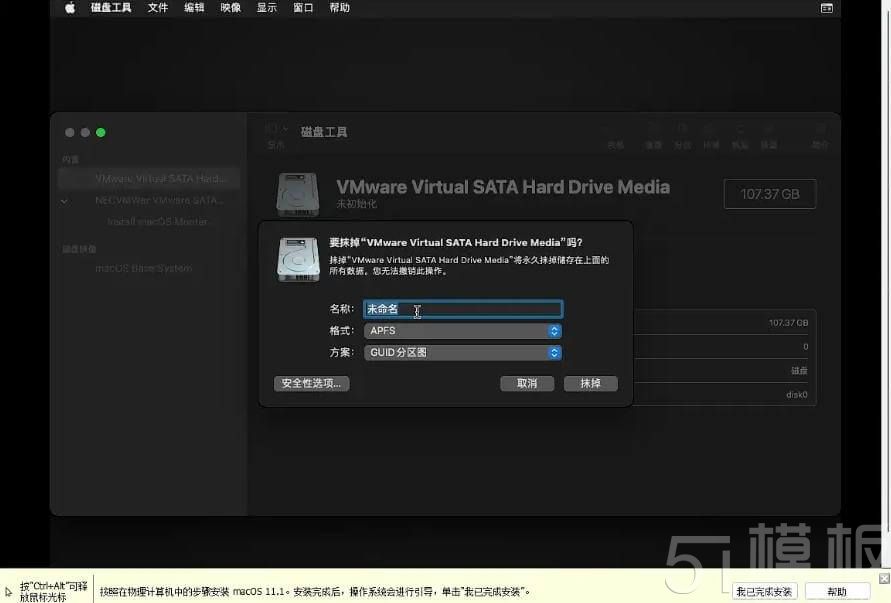Viewport: 891px width, 603px height.
Task: Cancel the erase dialog with 取消
Action: pos(527,382)
